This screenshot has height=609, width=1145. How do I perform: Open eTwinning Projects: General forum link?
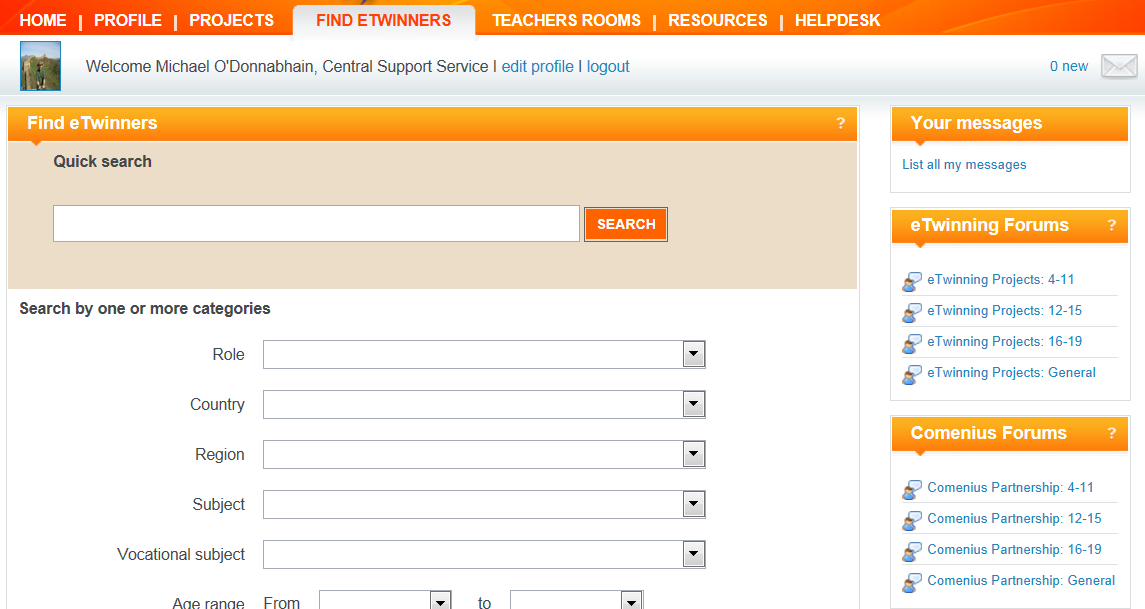(x=1011, y=372)
